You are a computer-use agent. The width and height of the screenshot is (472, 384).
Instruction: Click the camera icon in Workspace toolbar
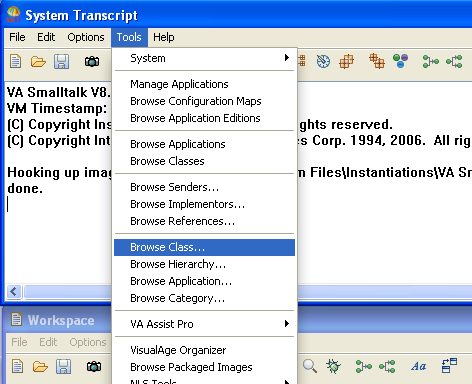tap(94, 367)
